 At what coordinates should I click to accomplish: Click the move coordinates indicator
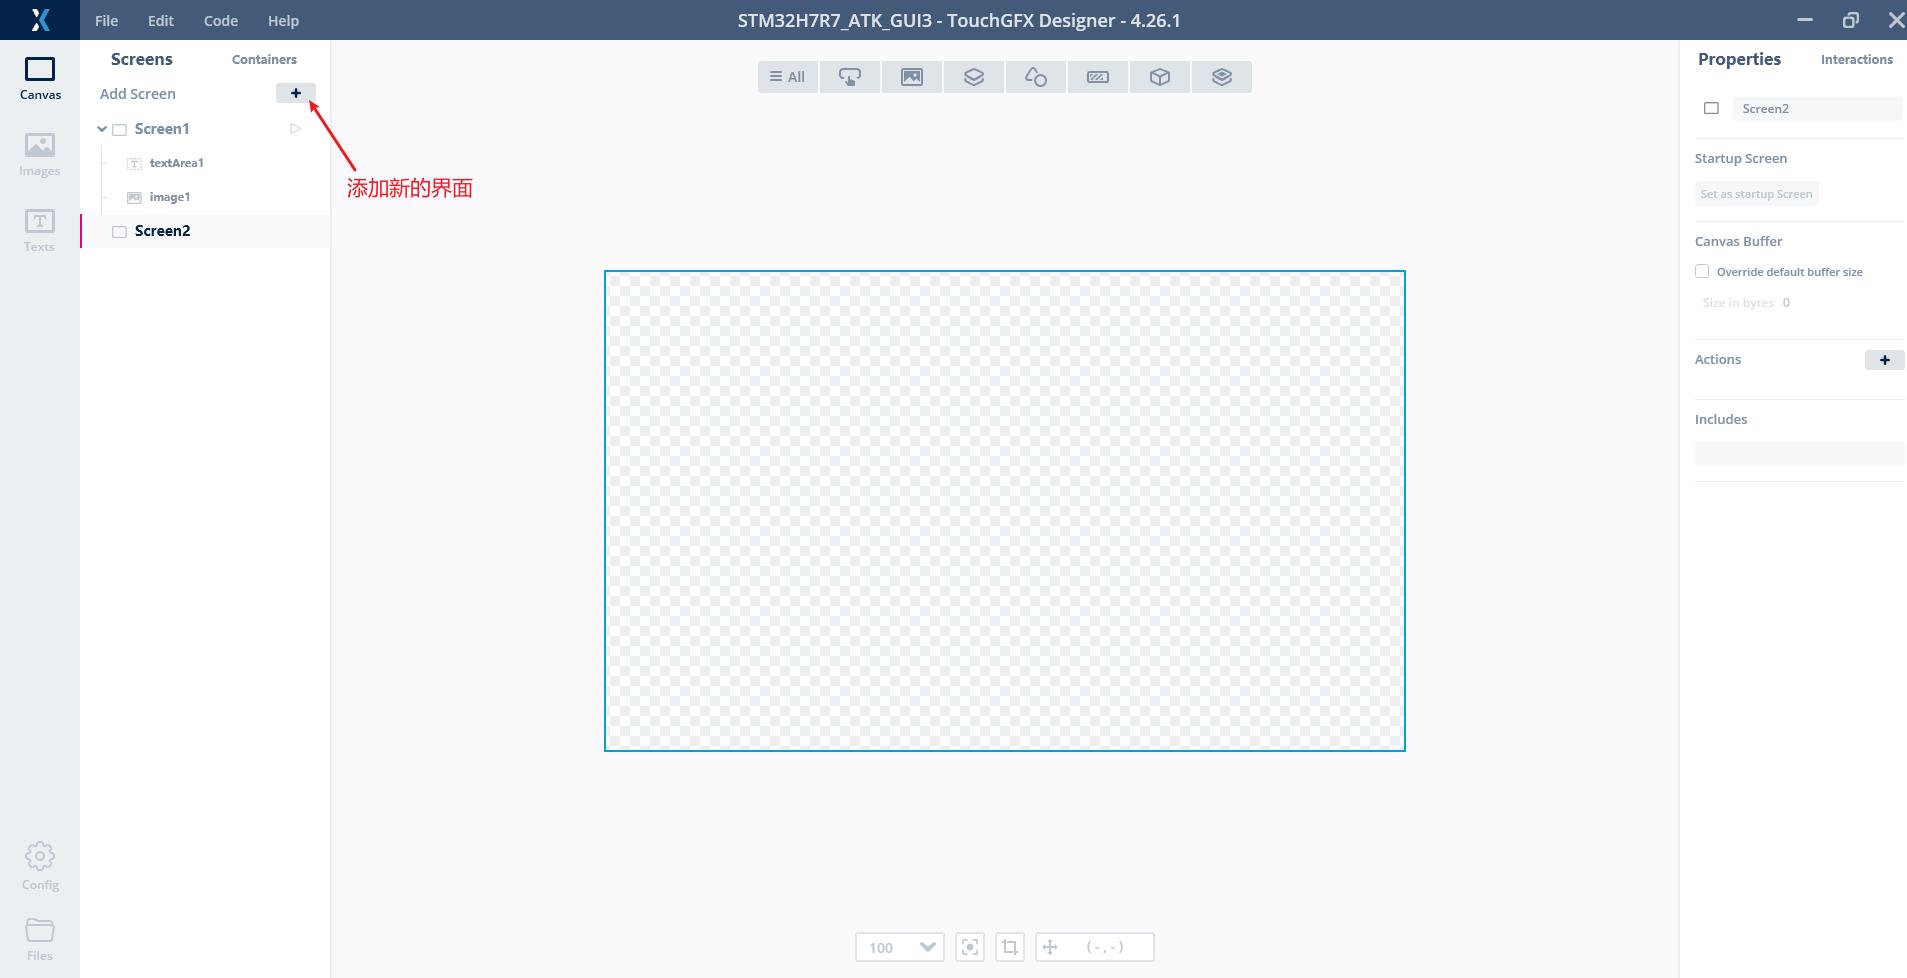[1095, 947]
